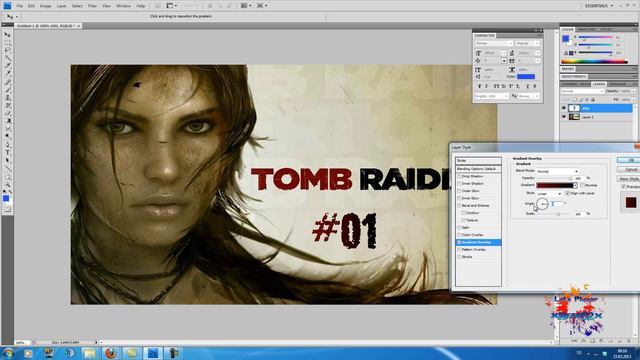
Task: Click the Angle value input field
Action: click(x=557, y=203)
